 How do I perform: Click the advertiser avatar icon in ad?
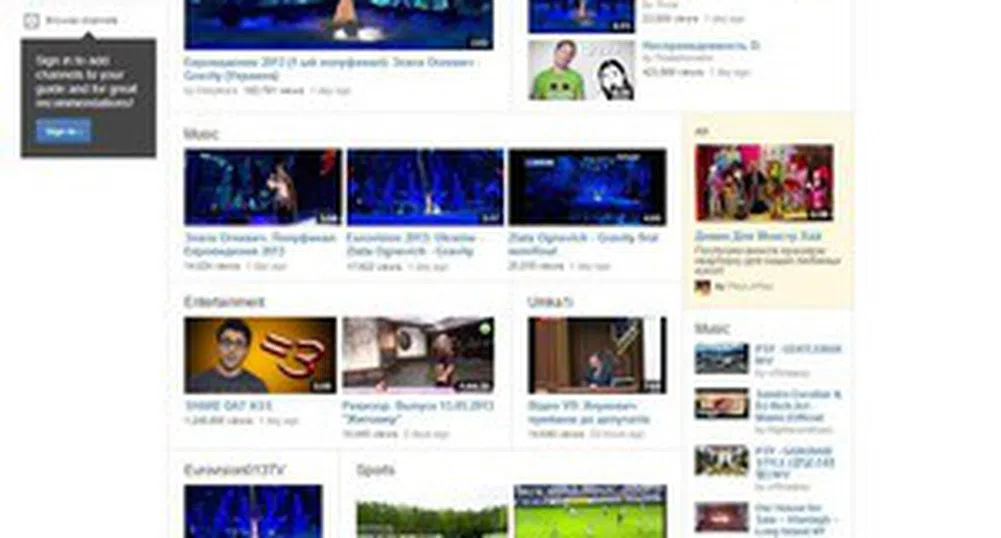click(x=703, y=287)
